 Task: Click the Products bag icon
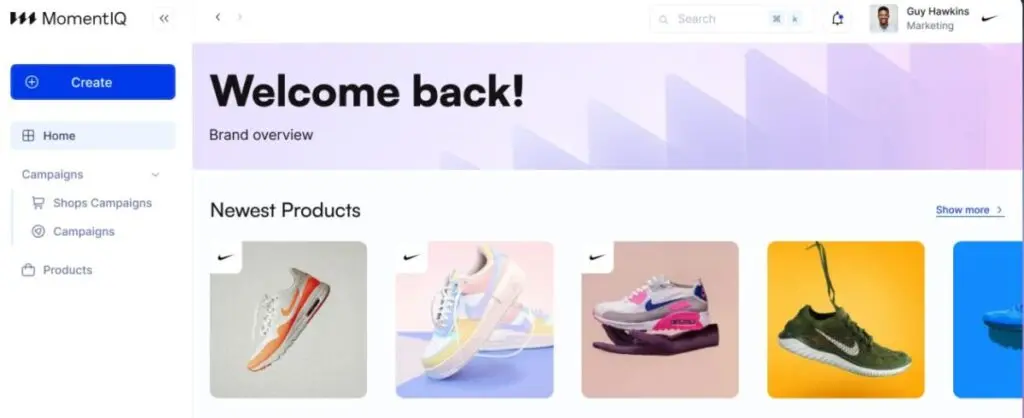(x=28, y=270)
